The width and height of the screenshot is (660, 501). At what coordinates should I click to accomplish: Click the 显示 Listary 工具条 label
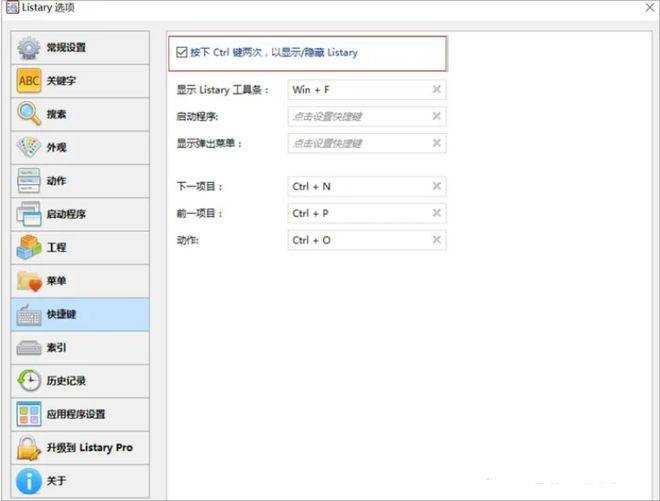222,90
